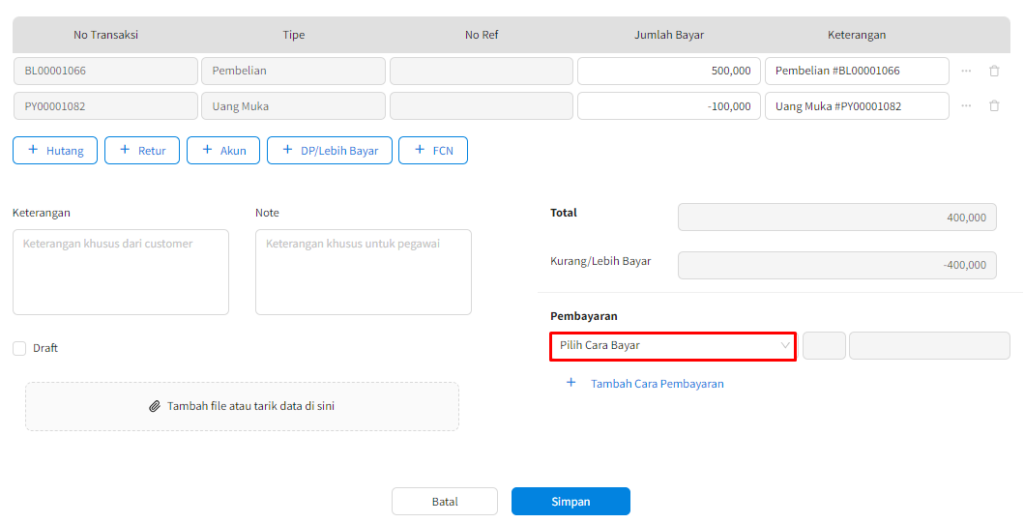Add a DP/Lebih Bayar entry
The image size is (1024, 523).
(329, 150)
